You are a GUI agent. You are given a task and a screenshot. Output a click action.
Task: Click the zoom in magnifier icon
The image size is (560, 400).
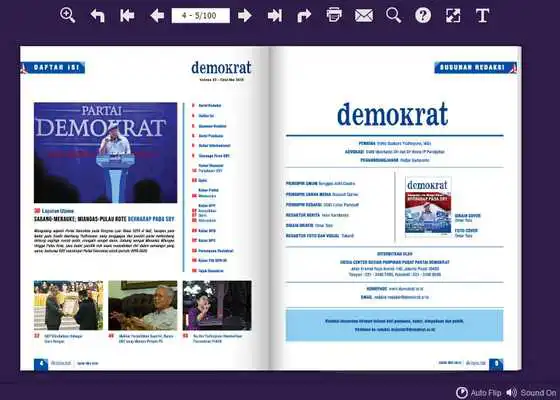click(x=67, y=15)
